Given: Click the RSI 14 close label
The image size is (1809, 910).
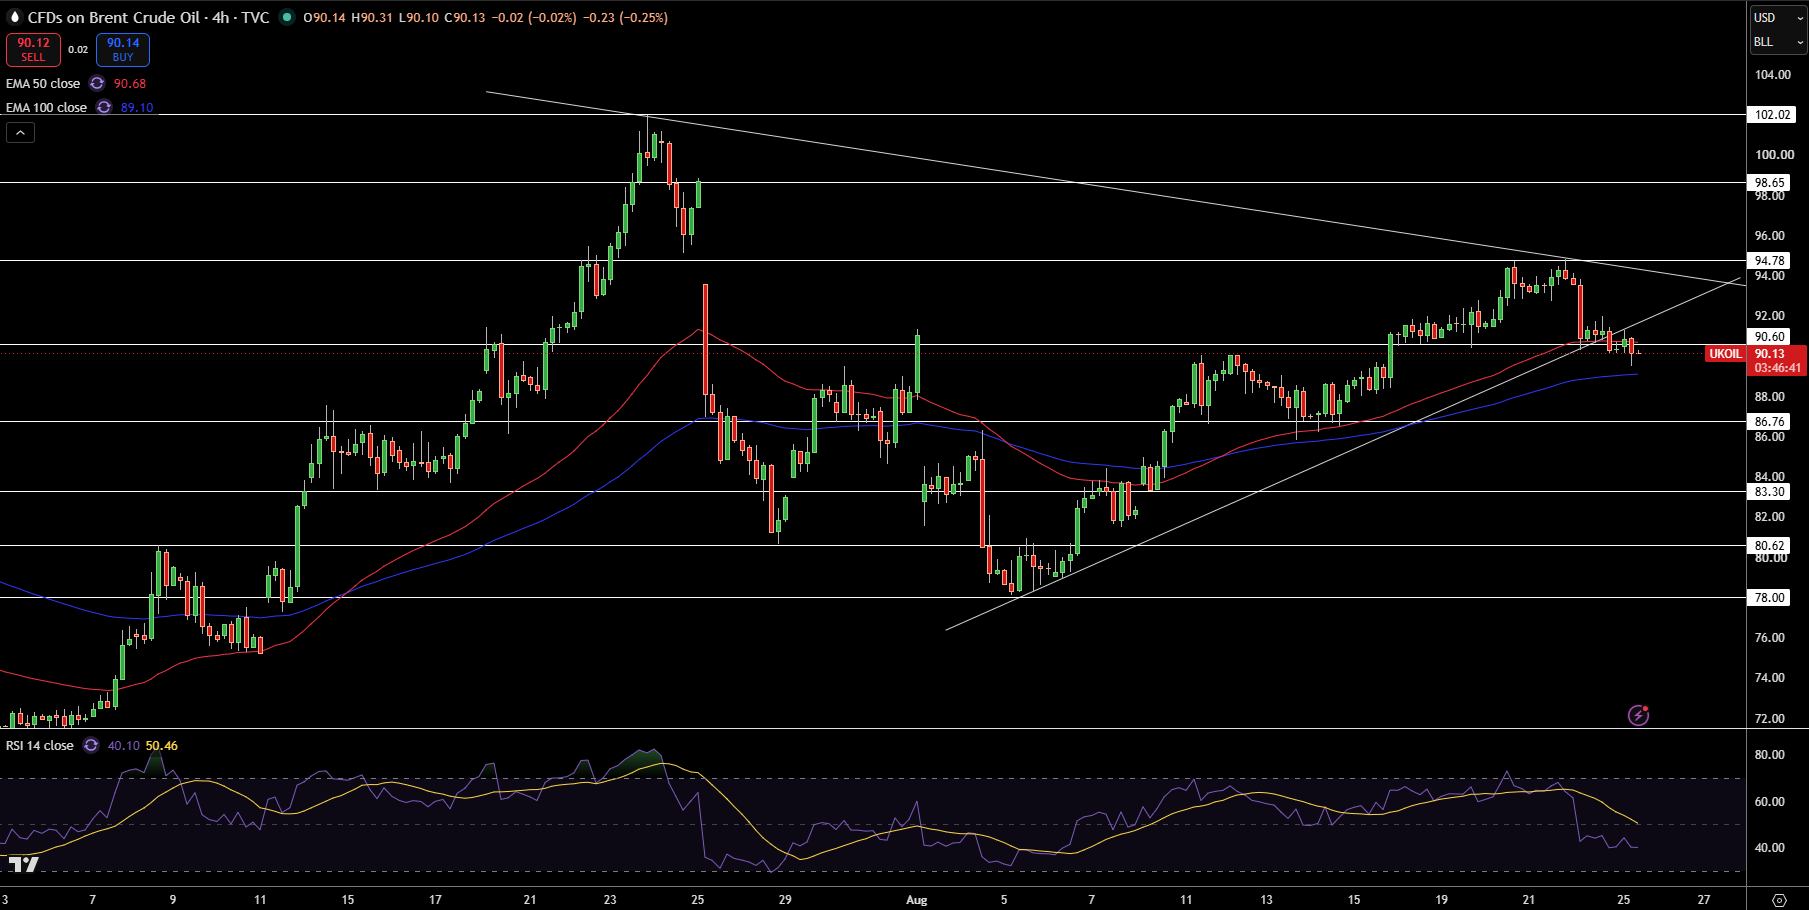Looking at the screenshot, I should point(40,746).
